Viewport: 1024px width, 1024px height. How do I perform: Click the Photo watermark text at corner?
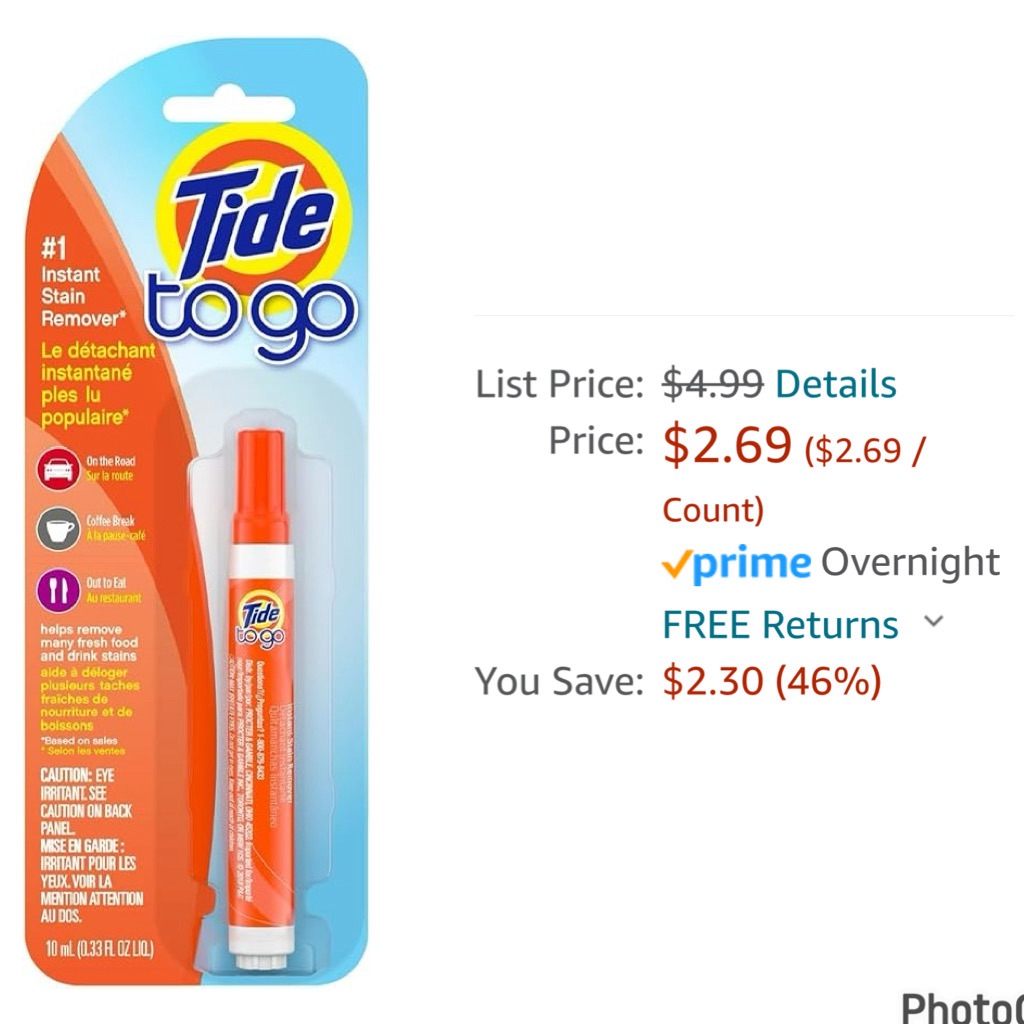[962, 1008]
